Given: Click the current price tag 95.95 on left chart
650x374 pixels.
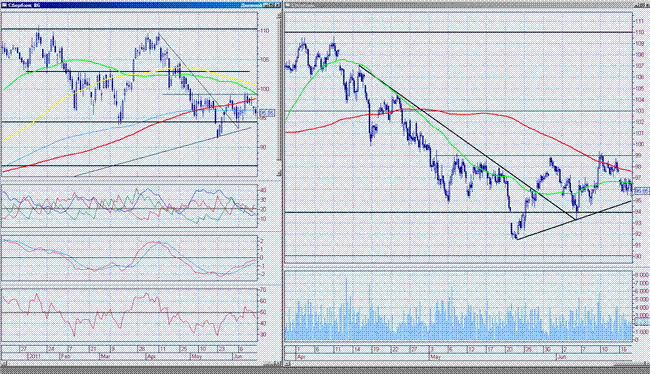Looking at the screenshot, I should pyautogui.click(x=268, y=113).
